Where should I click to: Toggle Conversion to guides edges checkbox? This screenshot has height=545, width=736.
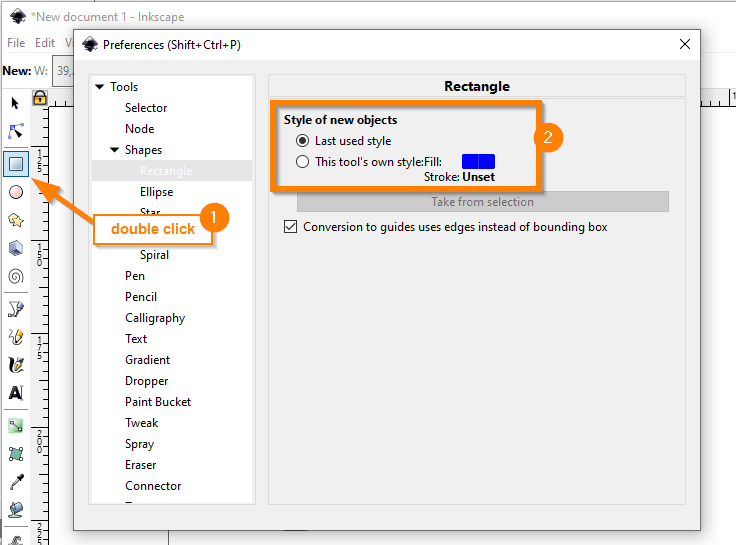[x=291, y=227]
